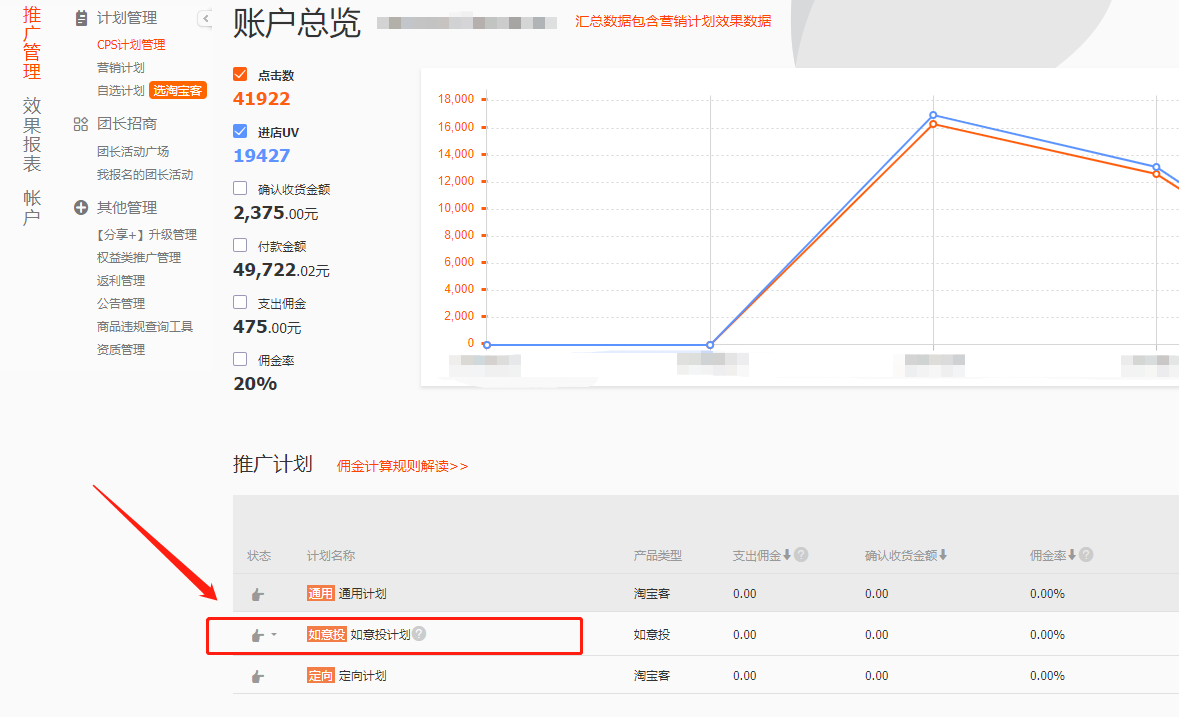Click the 定向 orange tag badge
Viewport: 1179px width, 717px height.
click(320, 675)
